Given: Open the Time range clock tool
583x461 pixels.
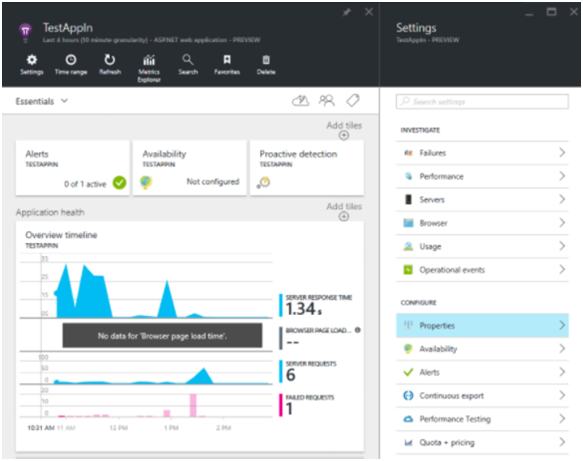Looking at the screenshot, I should (x=71, y=64).
